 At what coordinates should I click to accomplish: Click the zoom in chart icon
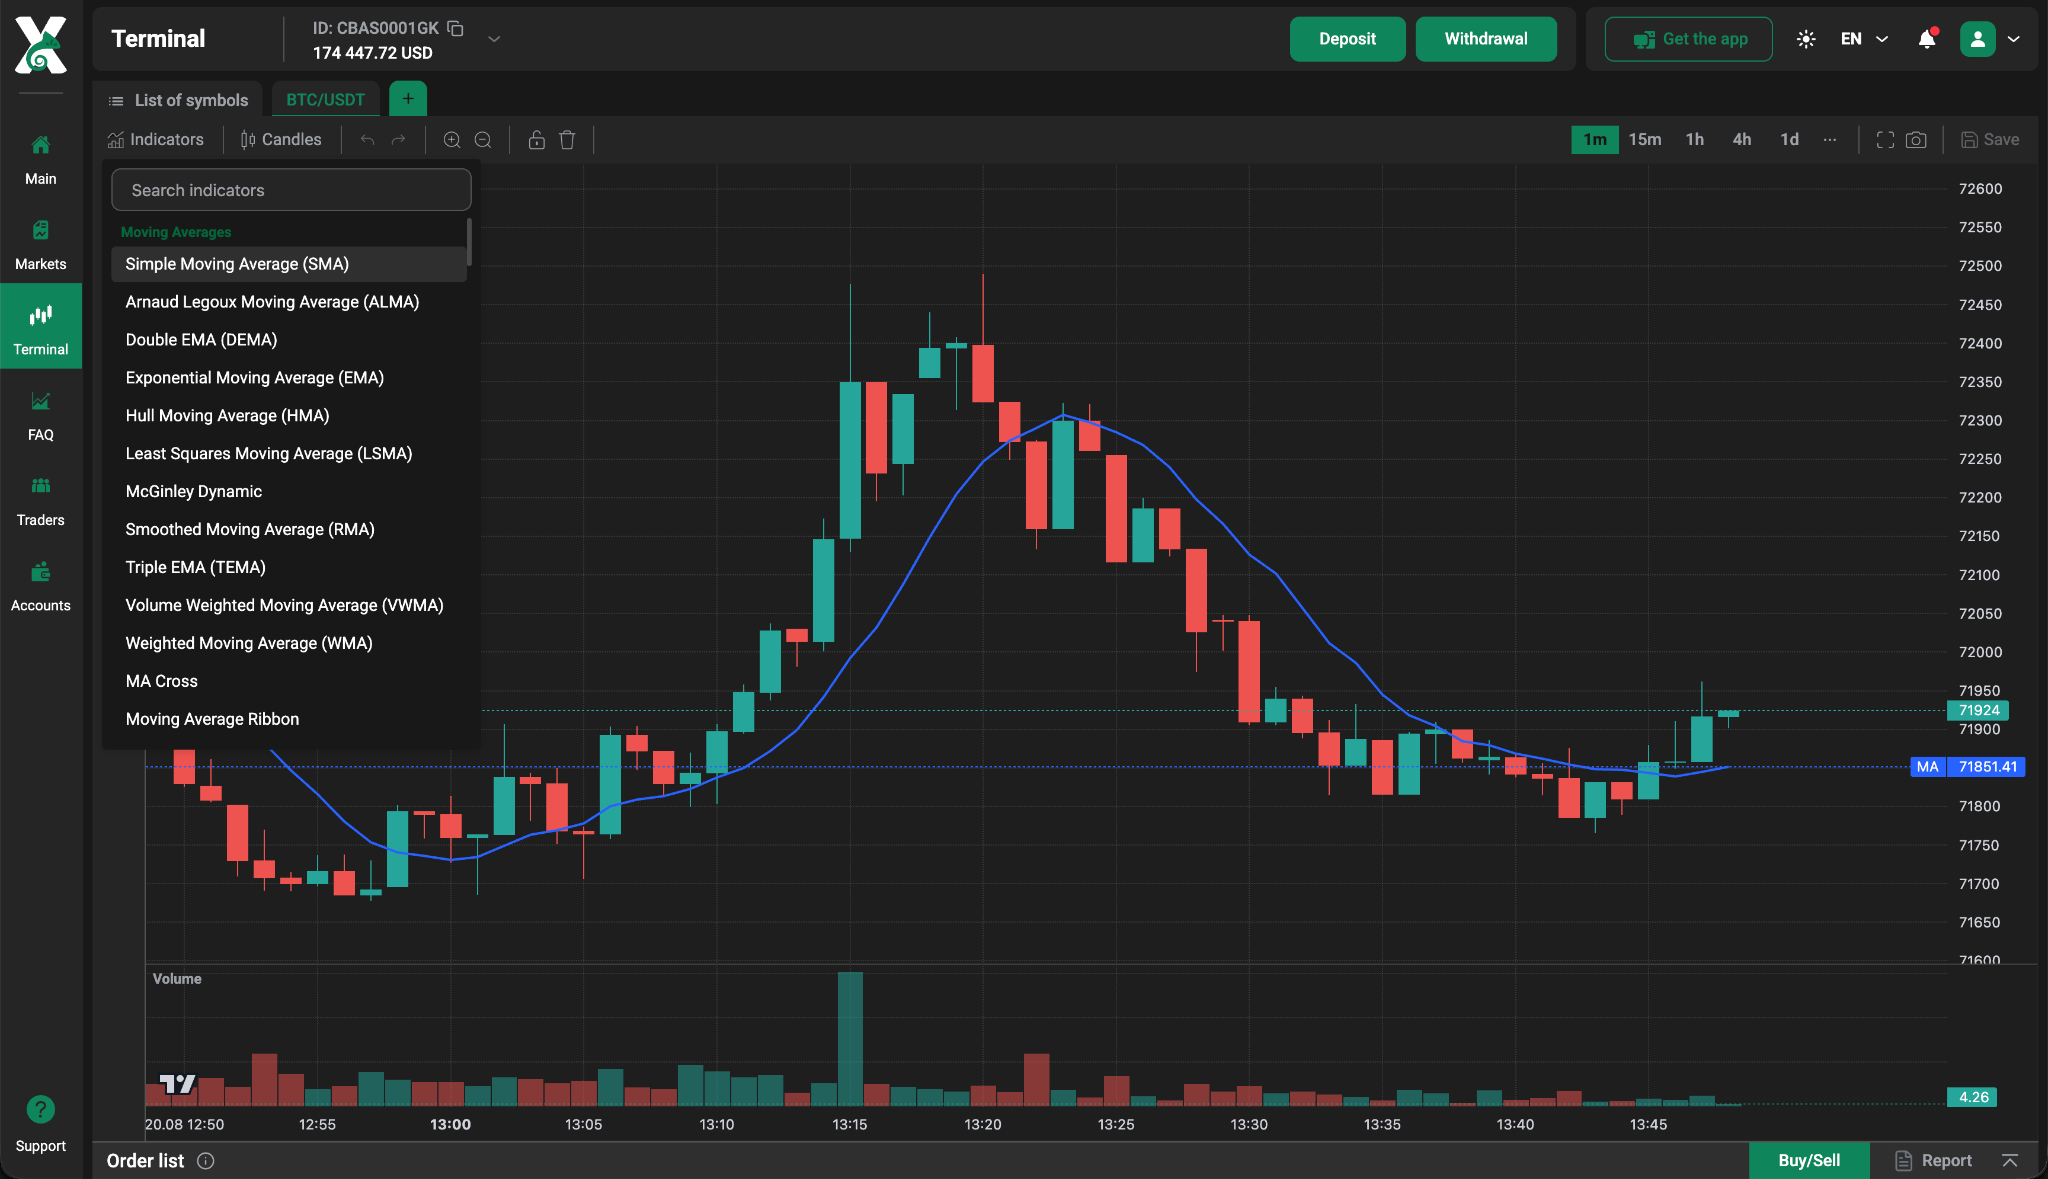452,140
